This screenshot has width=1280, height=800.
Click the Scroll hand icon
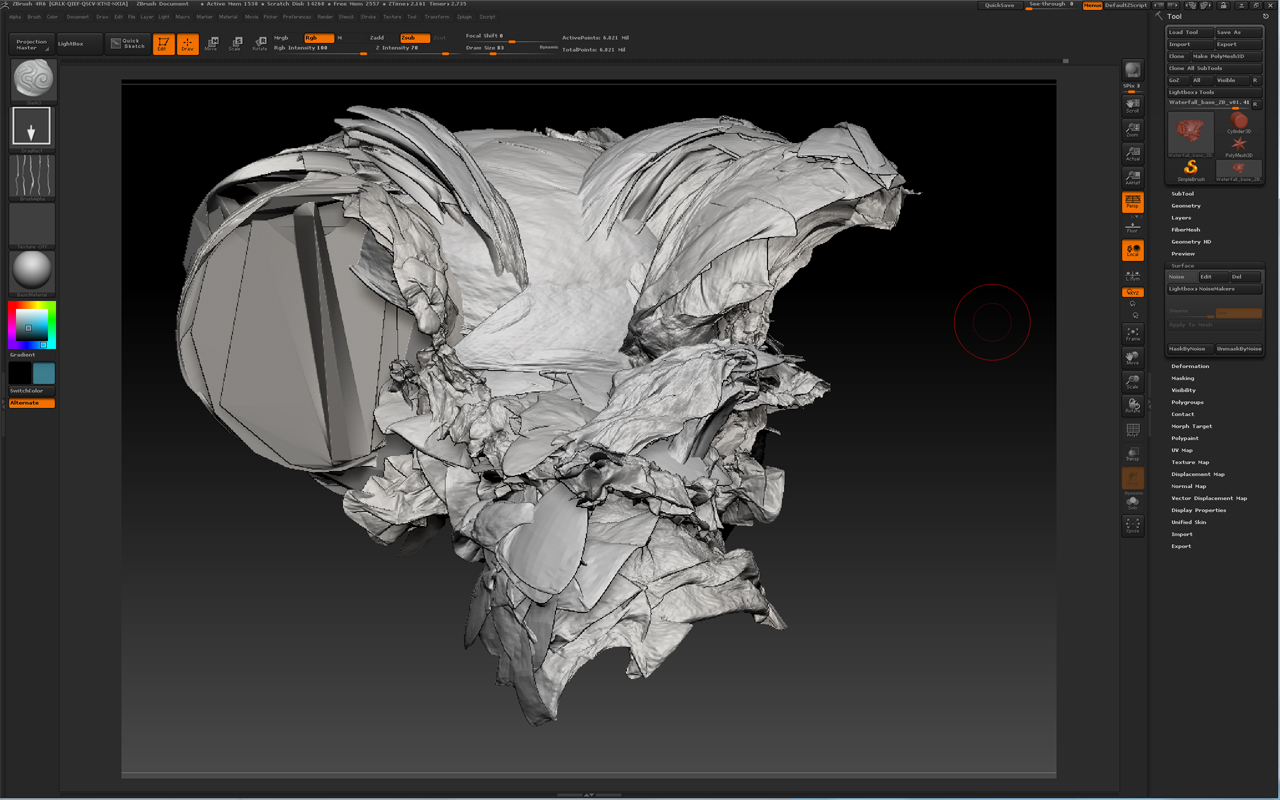point(1132,105)
